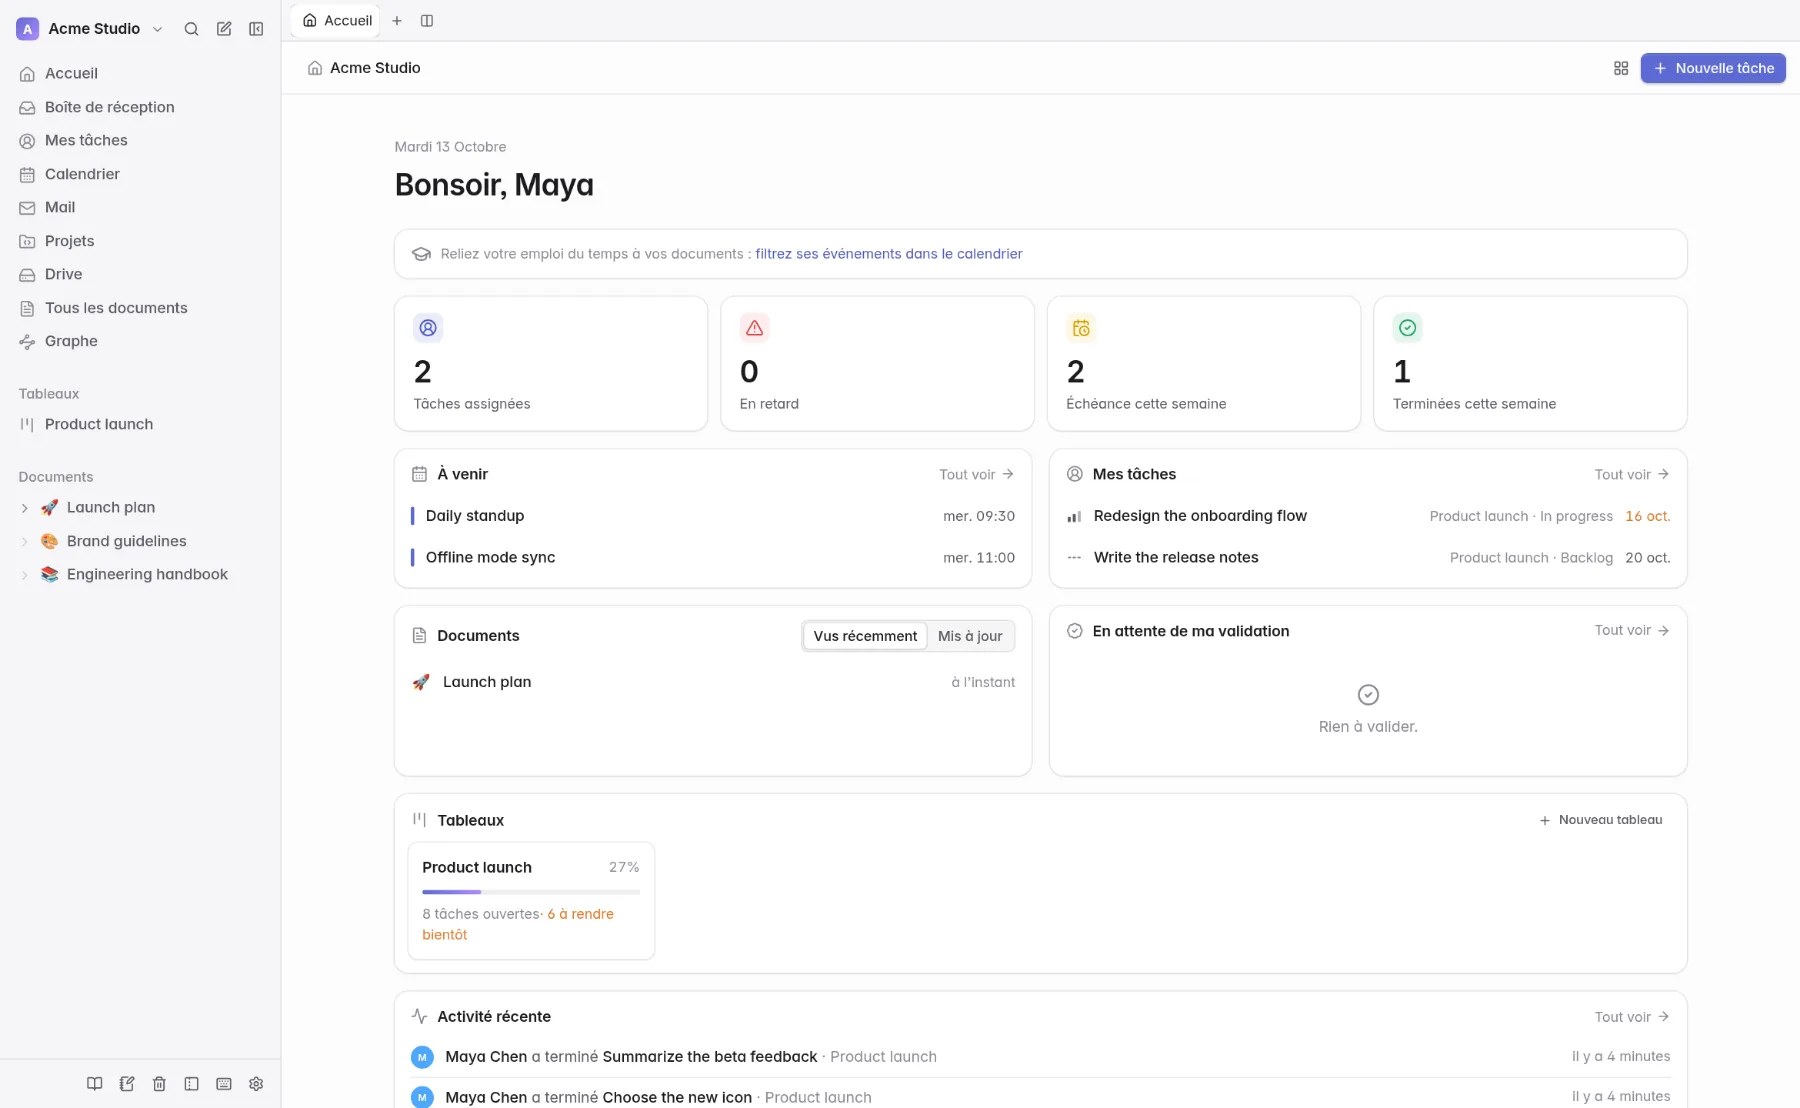Open the Product launch board in sidebar
This screenshot has height=1108, width=1800.
point(140,424)
